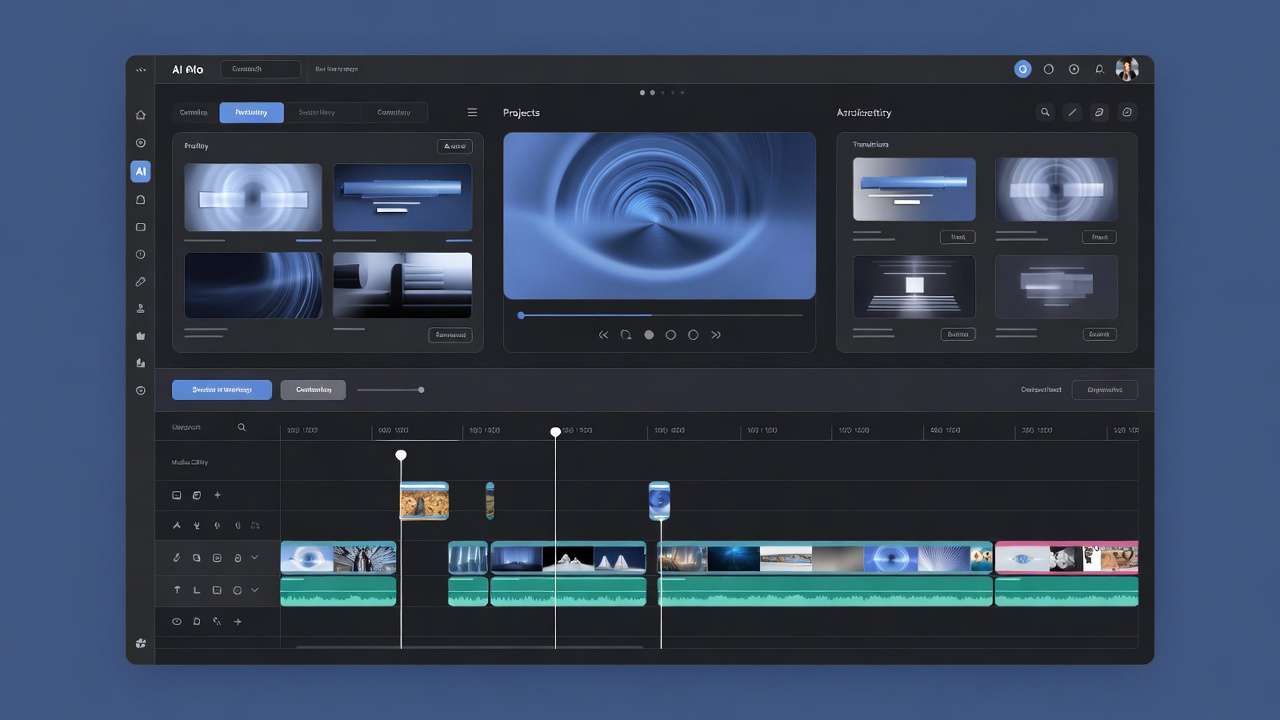Select the pen edit icon above the transitions panel

(x=1072, y=112)
